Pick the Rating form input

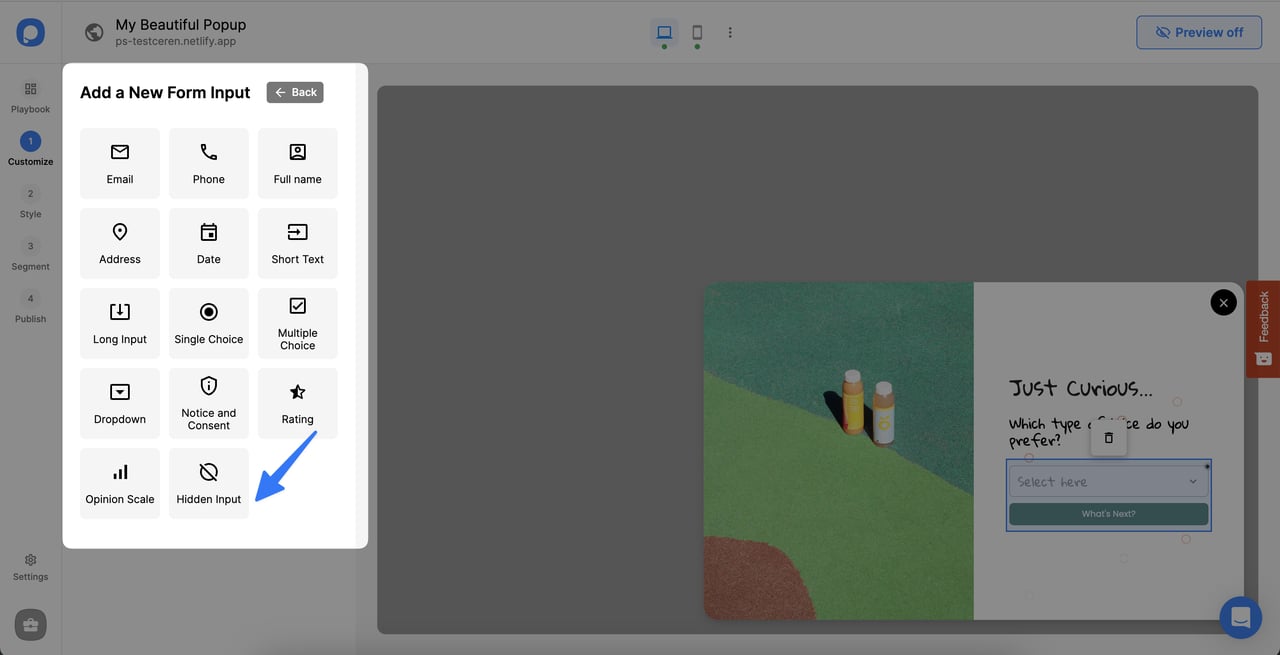297,402
